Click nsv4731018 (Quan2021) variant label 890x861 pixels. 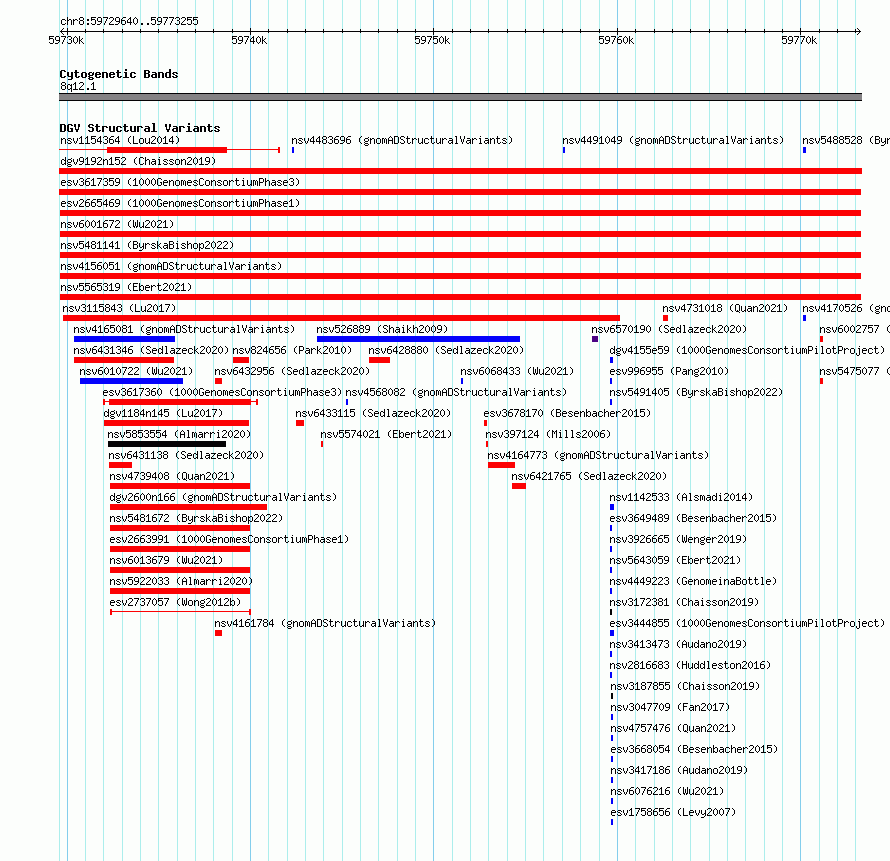[x=725, y=308]
